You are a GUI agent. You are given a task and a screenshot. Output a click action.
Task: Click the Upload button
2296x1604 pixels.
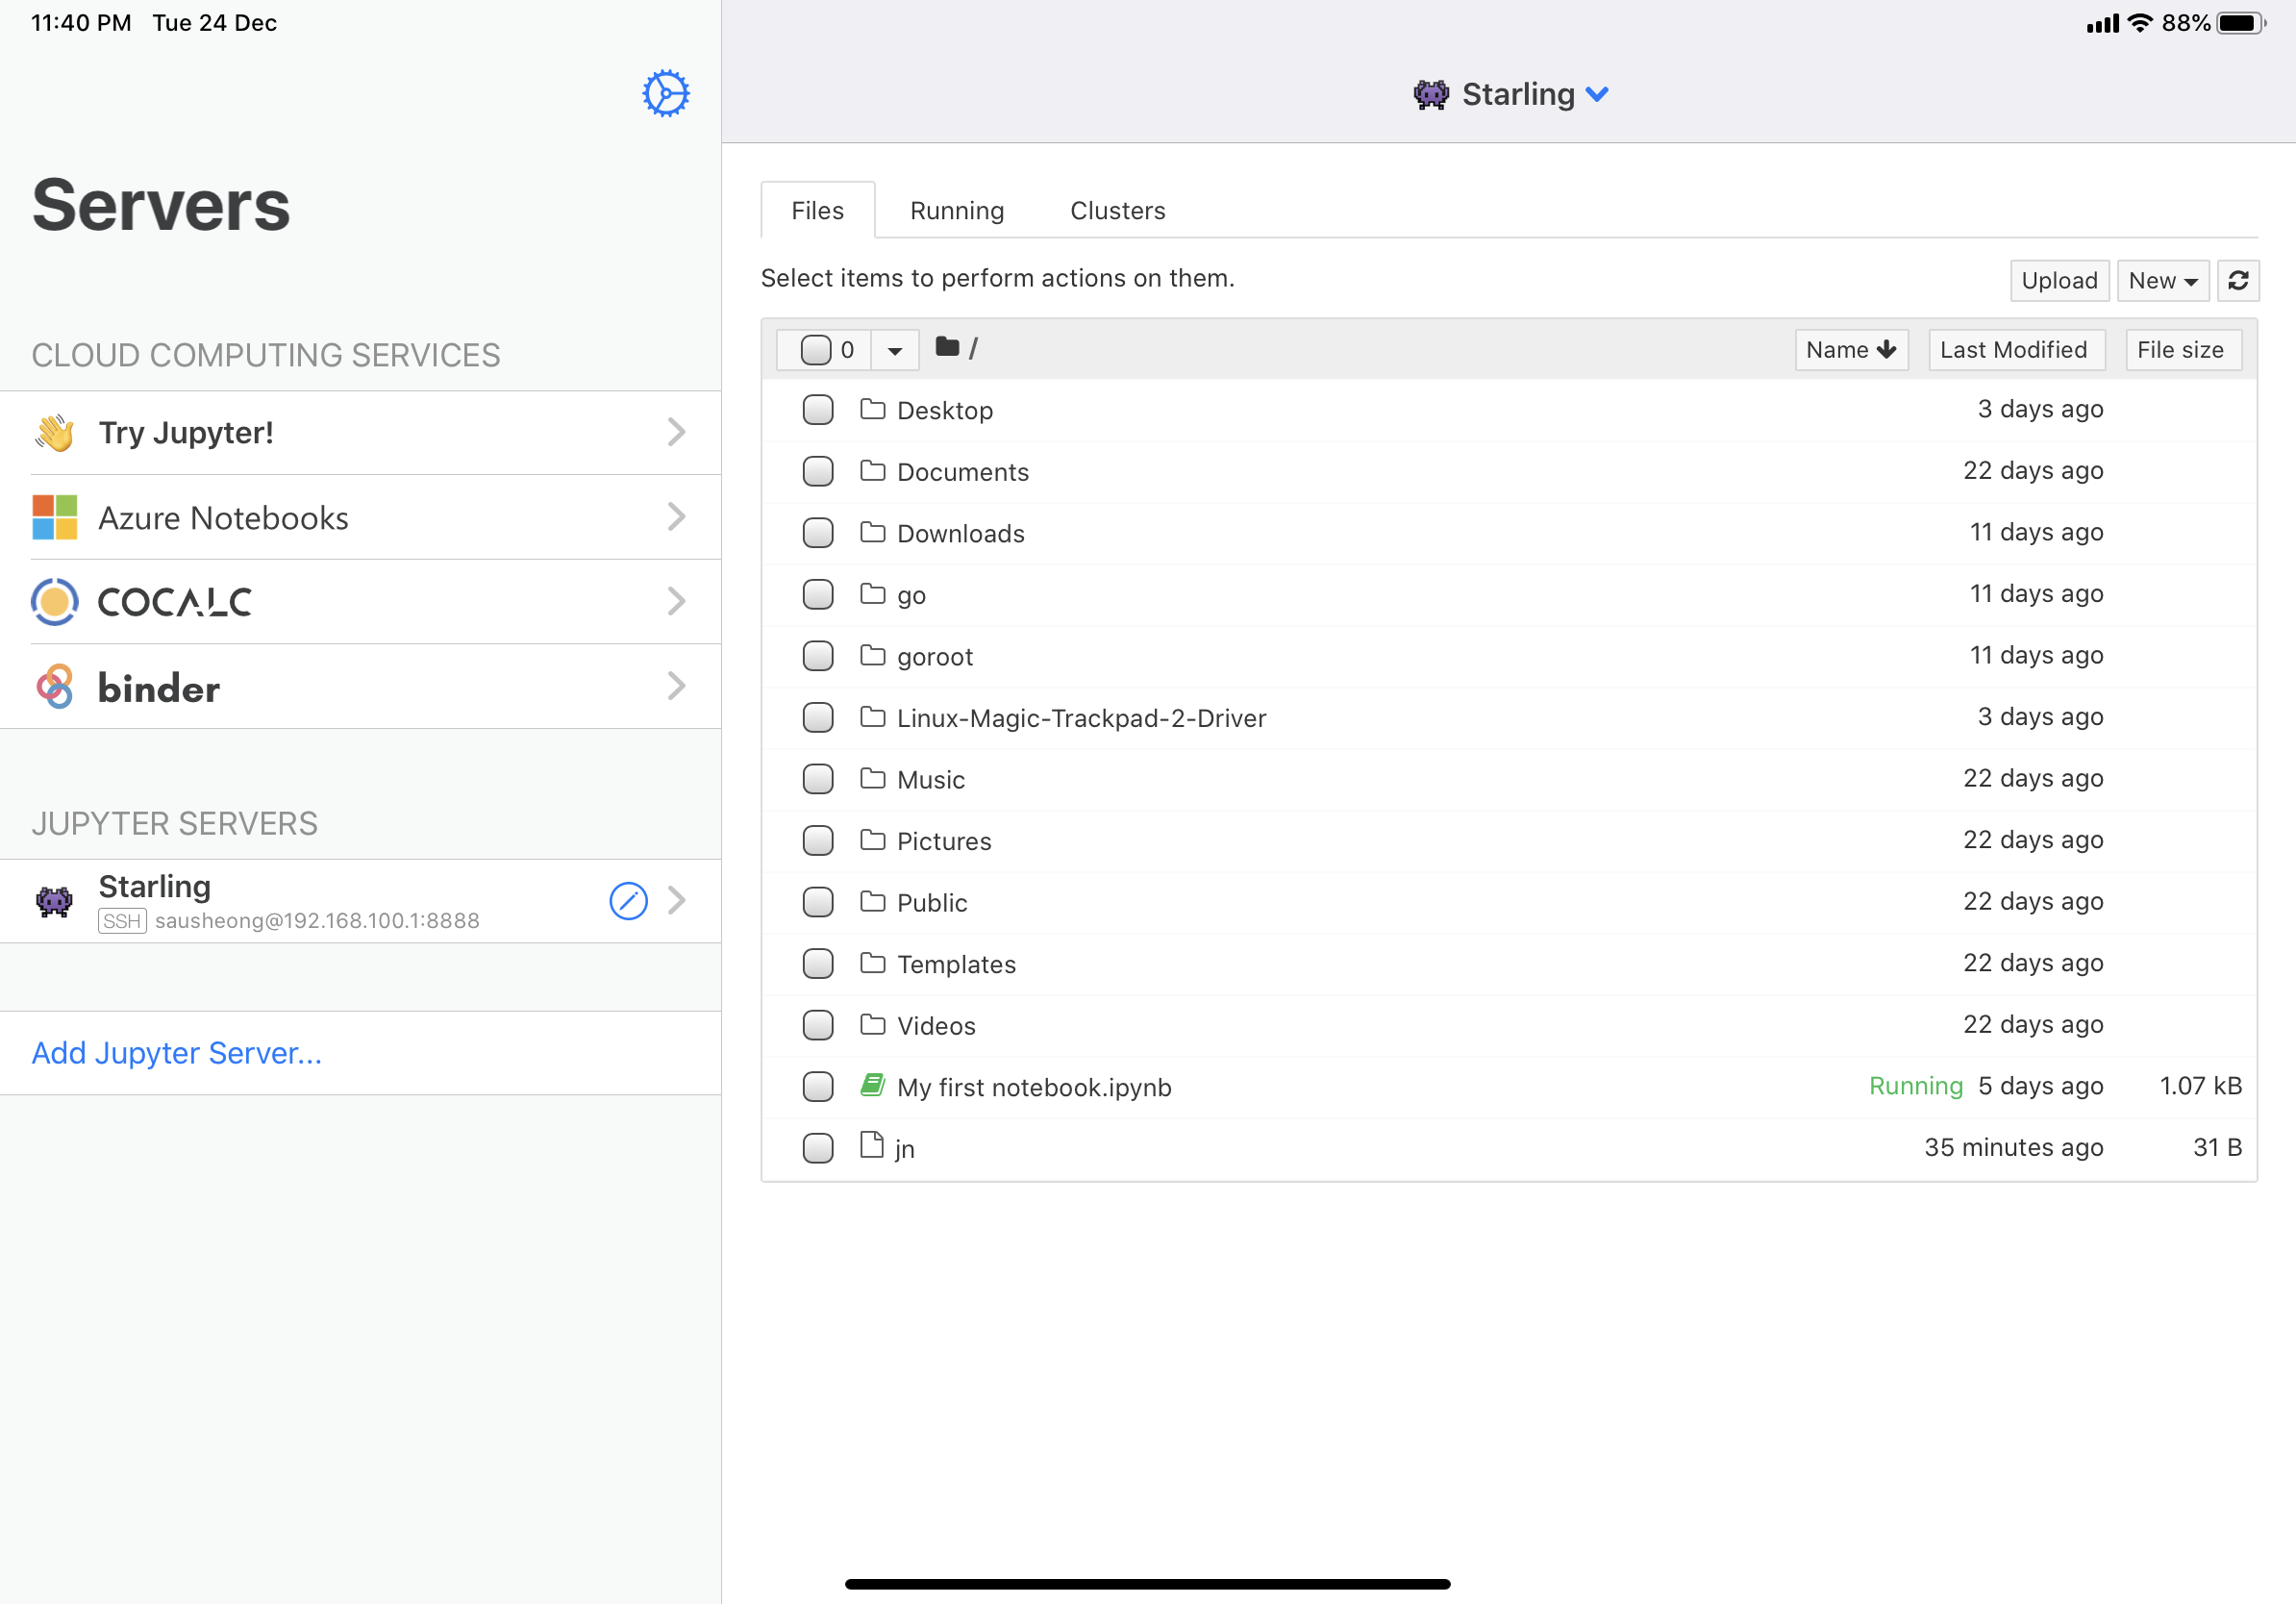[2059, 280]
